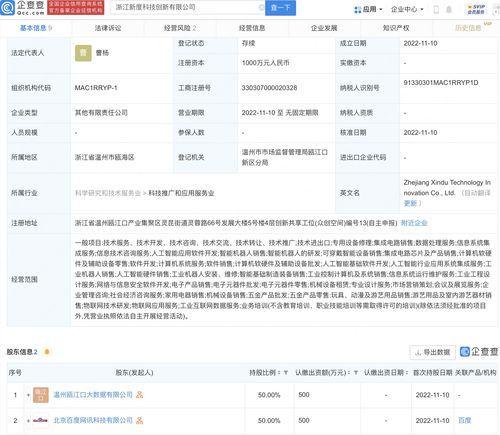Viewport: 500px width, 435px height.
Task: Click the orange badge icon beside 股东信息
Action: pyautogui.click(x=47, y=352)
